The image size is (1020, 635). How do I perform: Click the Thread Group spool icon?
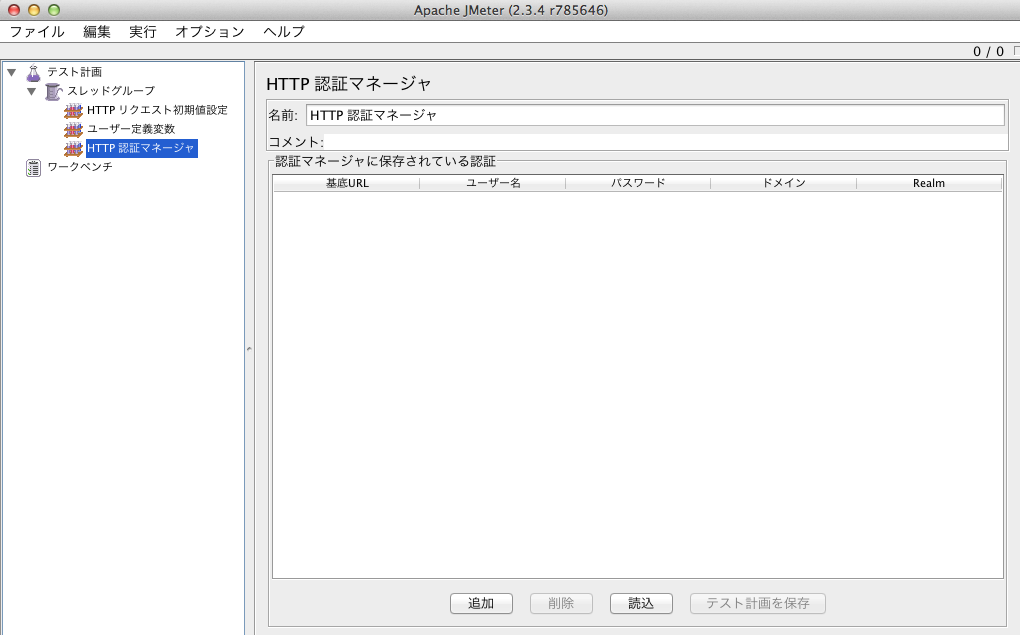coord(53,91)
